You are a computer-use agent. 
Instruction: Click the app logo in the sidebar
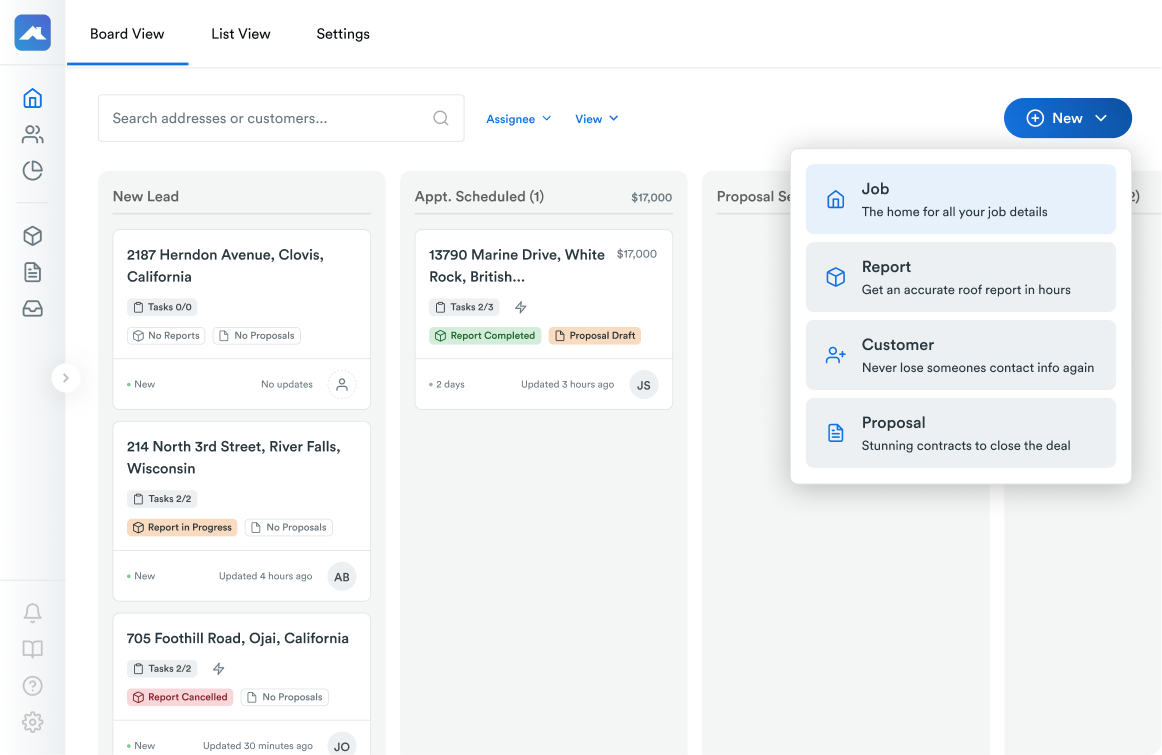coord(33,33)
